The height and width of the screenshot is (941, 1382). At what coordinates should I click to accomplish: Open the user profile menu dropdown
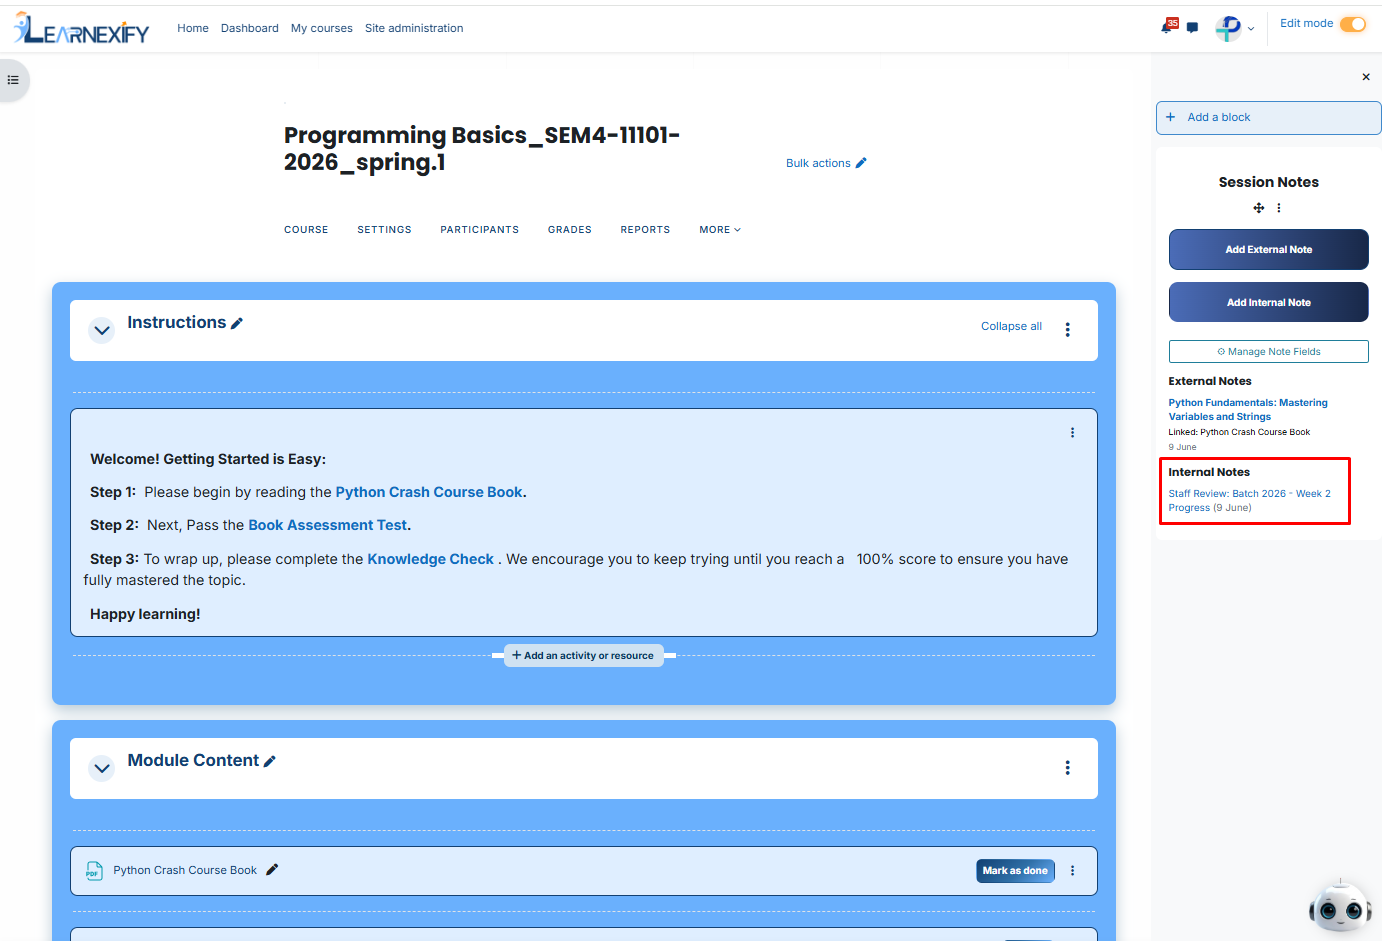click(1235, 28)
